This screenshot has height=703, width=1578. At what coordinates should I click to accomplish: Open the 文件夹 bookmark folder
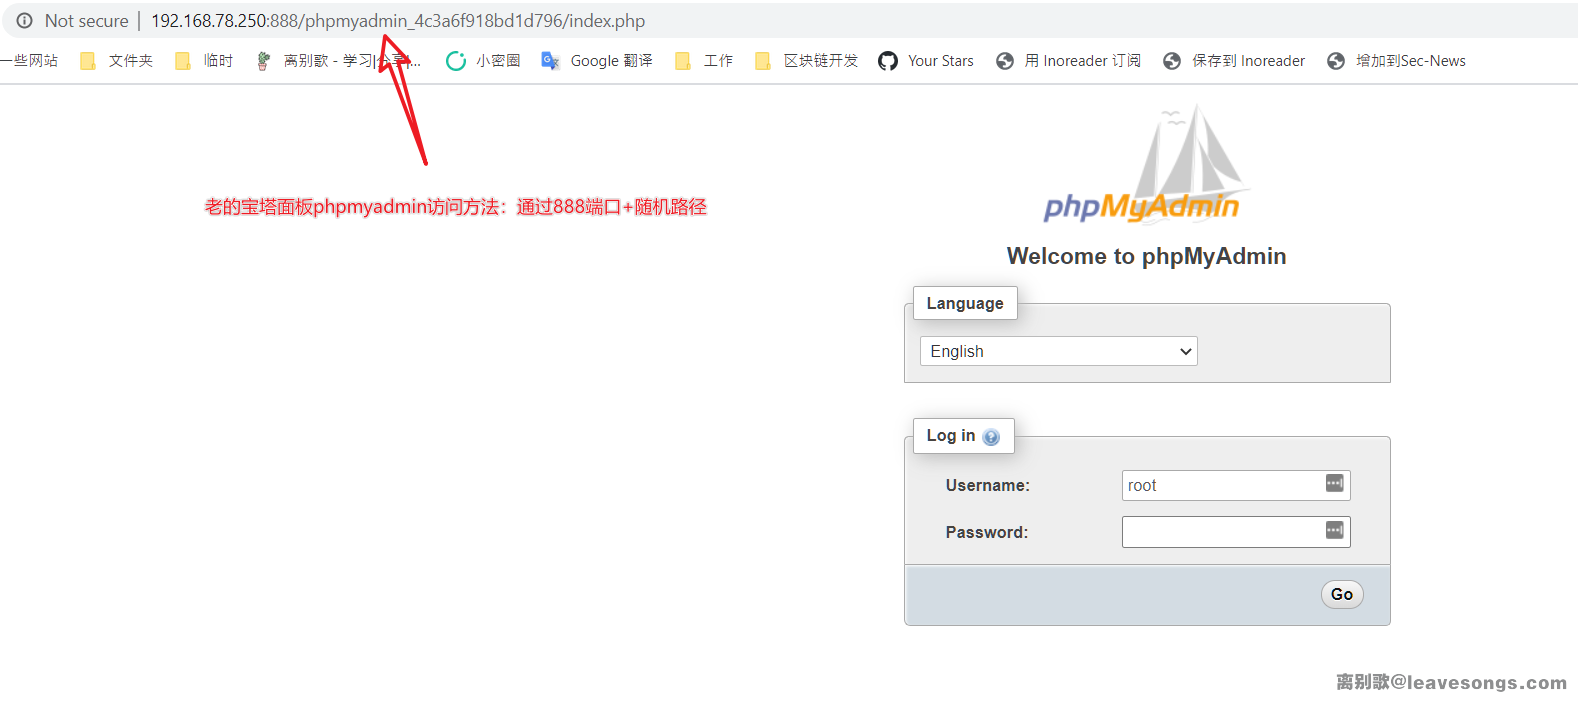tap(117, 61)
